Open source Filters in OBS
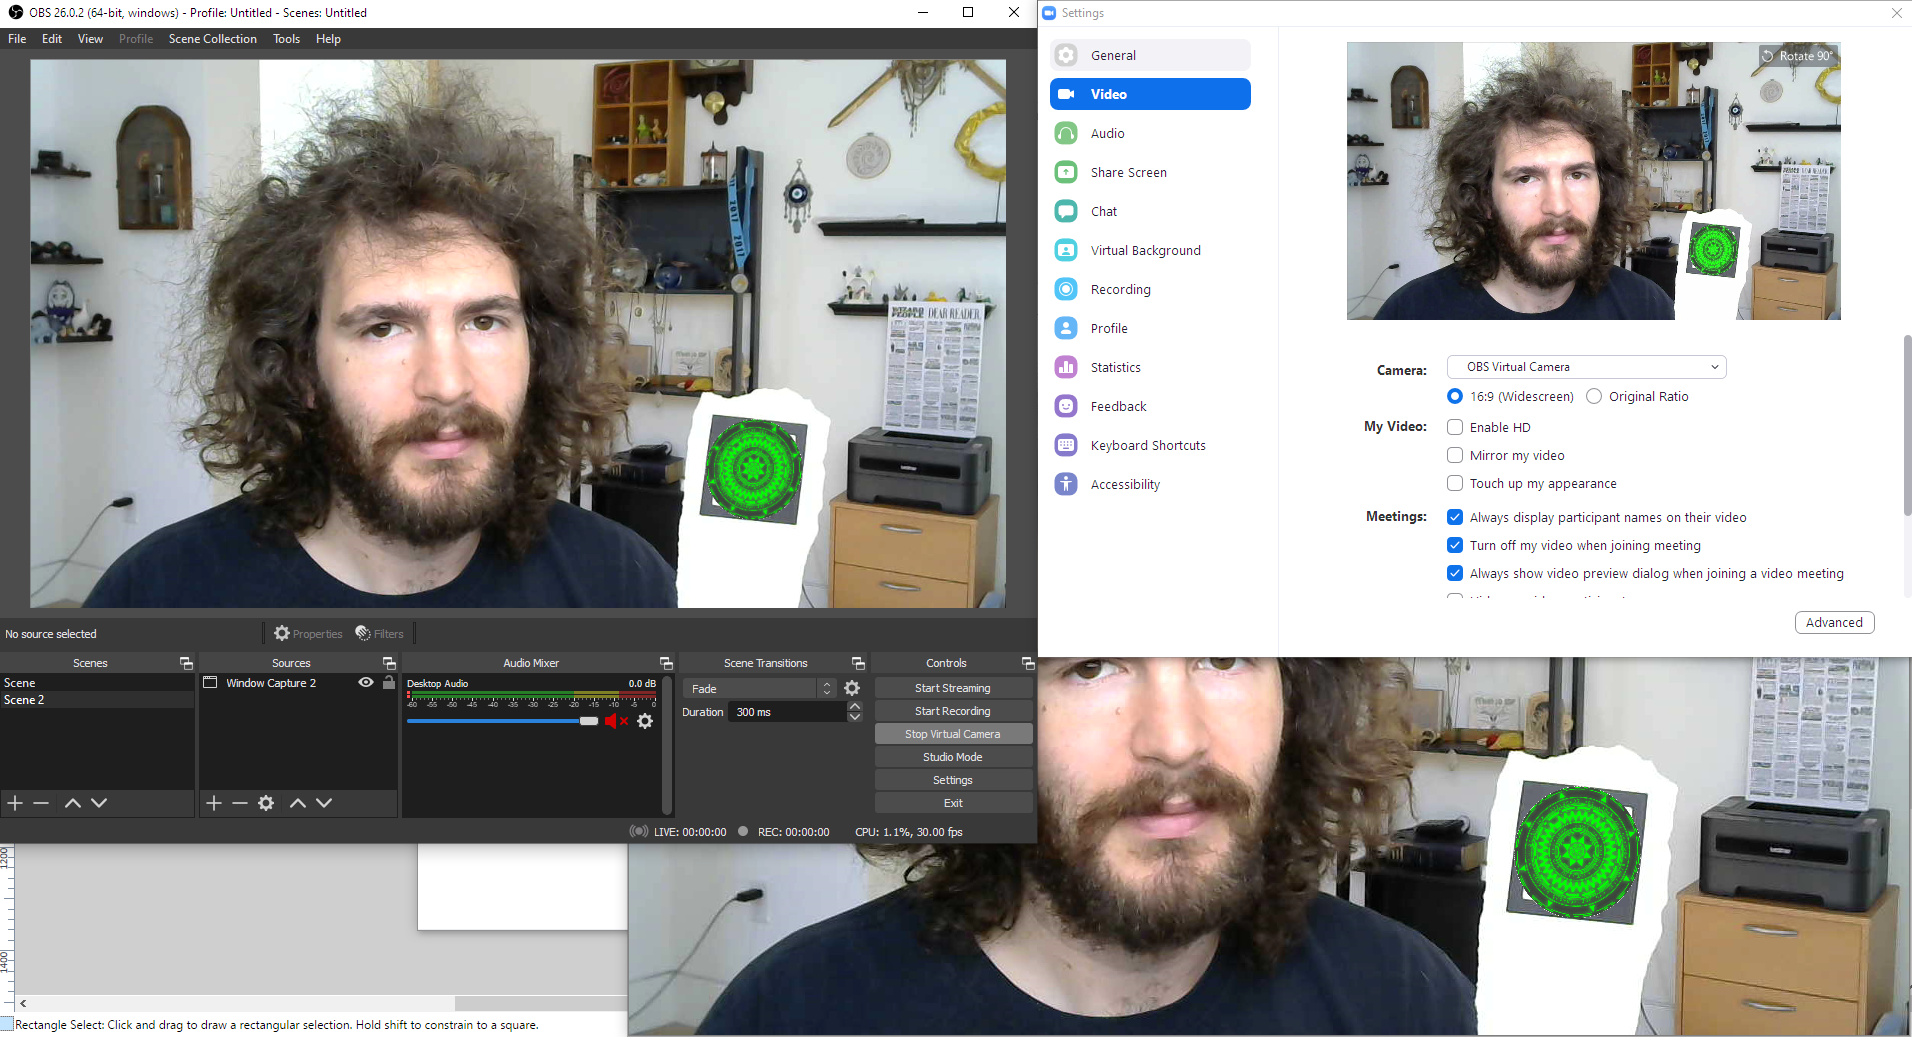The width and height of the screenshot is (1912, 1037). (380, 634)
